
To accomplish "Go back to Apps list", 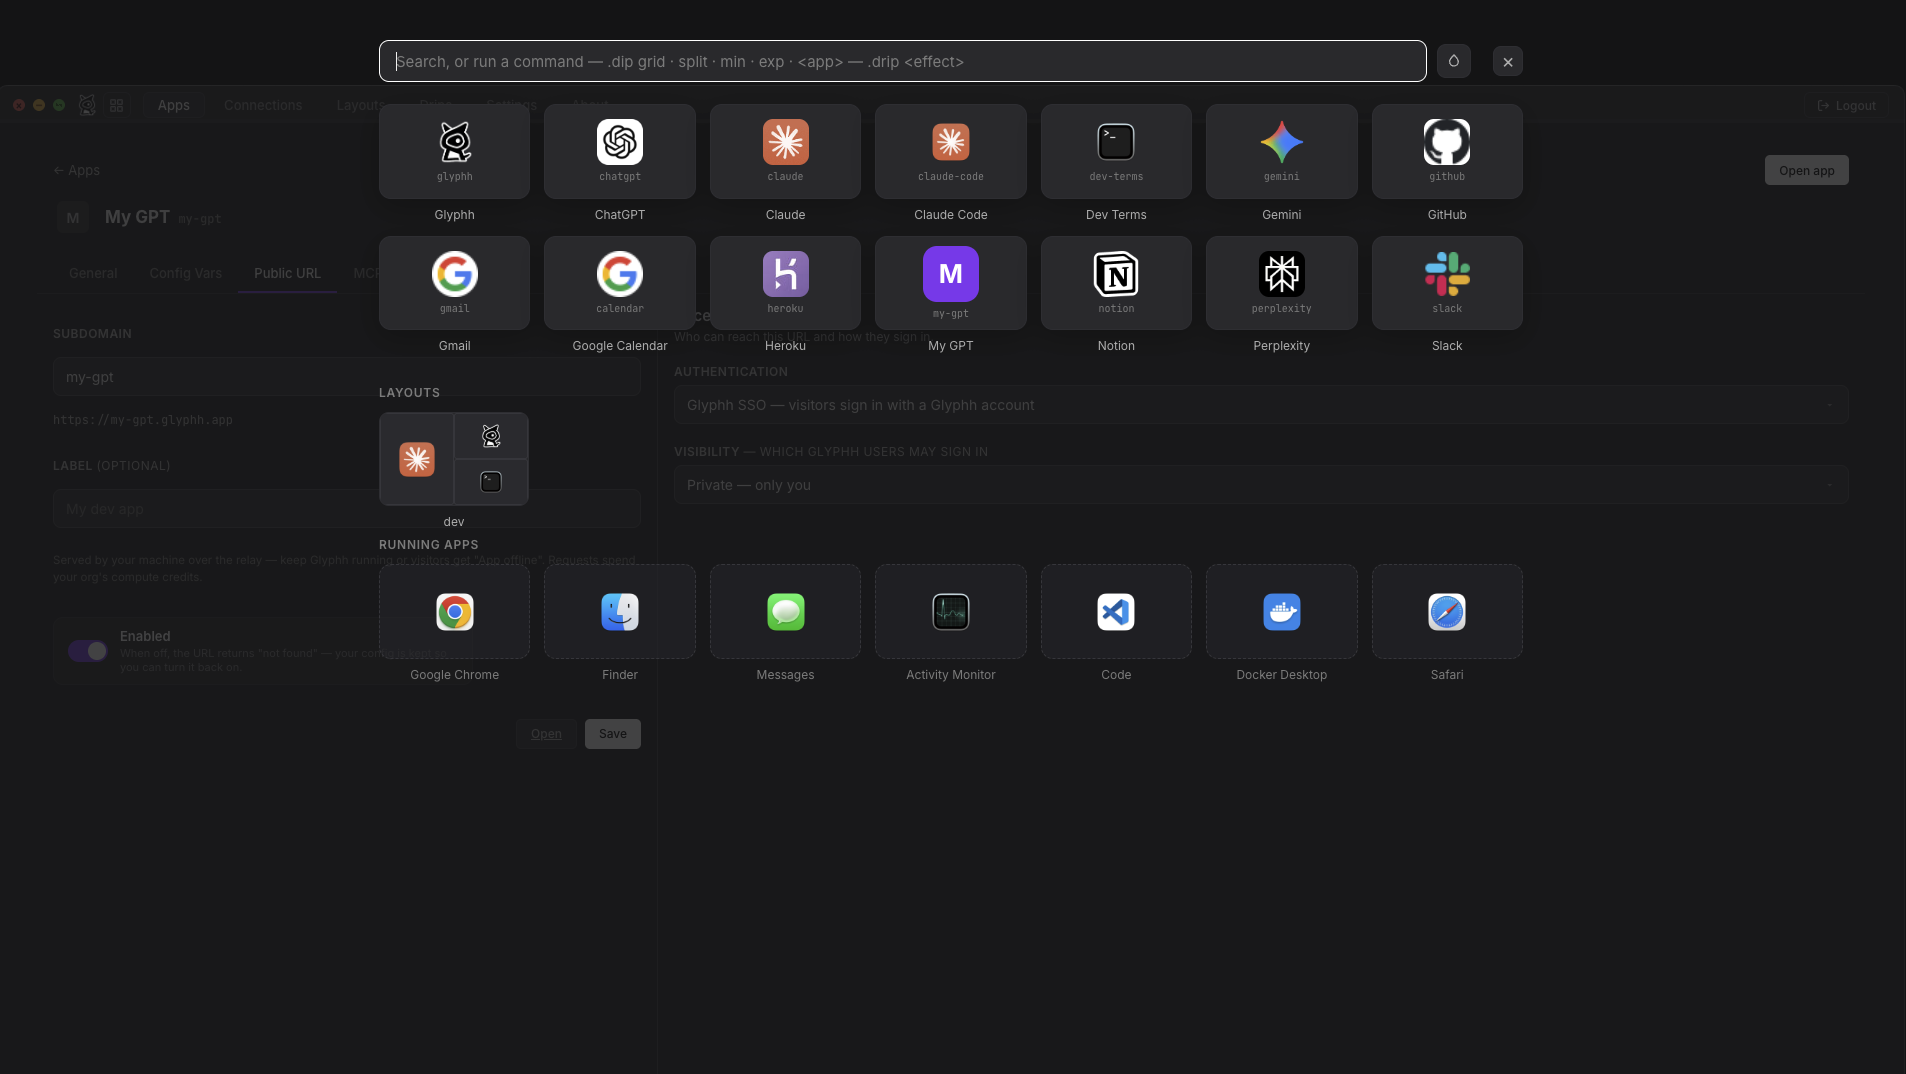I will pos(77,170).
